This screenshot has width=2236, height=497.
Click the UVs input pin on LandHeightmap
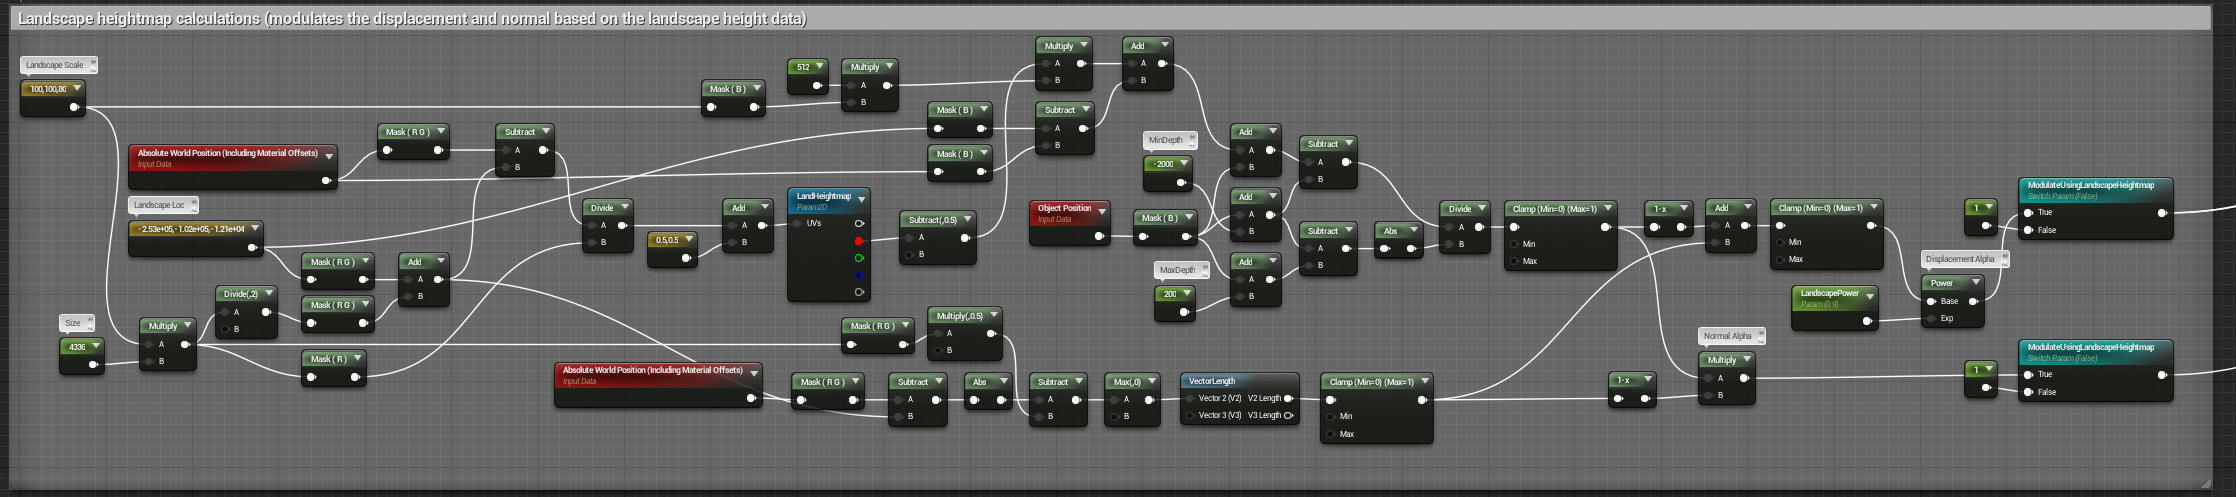tap(798, 223)
